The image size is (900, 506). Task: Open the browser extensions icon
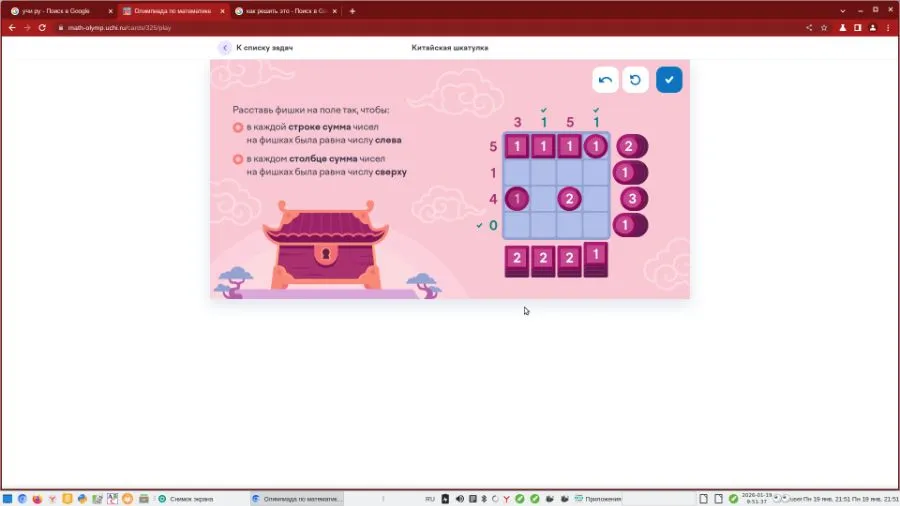coord(843,28)
